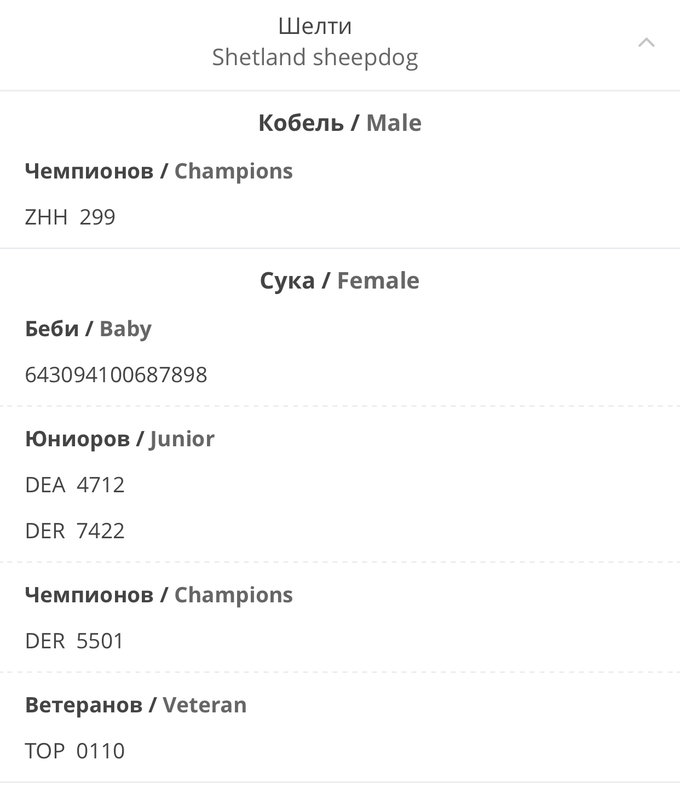
Task: Click the word Junior in class label
Action: [182, 439]
